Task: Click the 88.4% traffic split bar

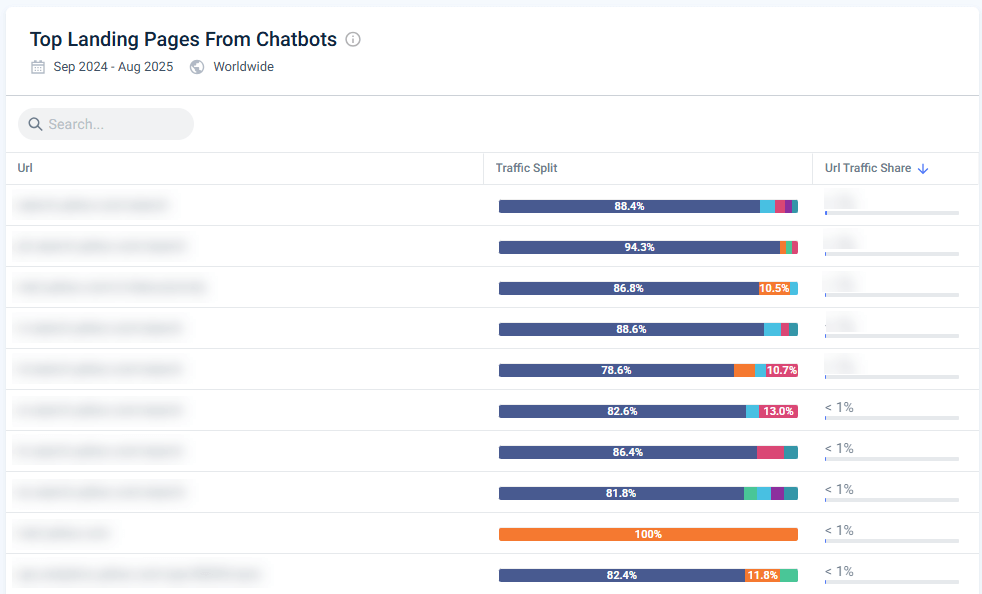Action: tap(629, 205)
